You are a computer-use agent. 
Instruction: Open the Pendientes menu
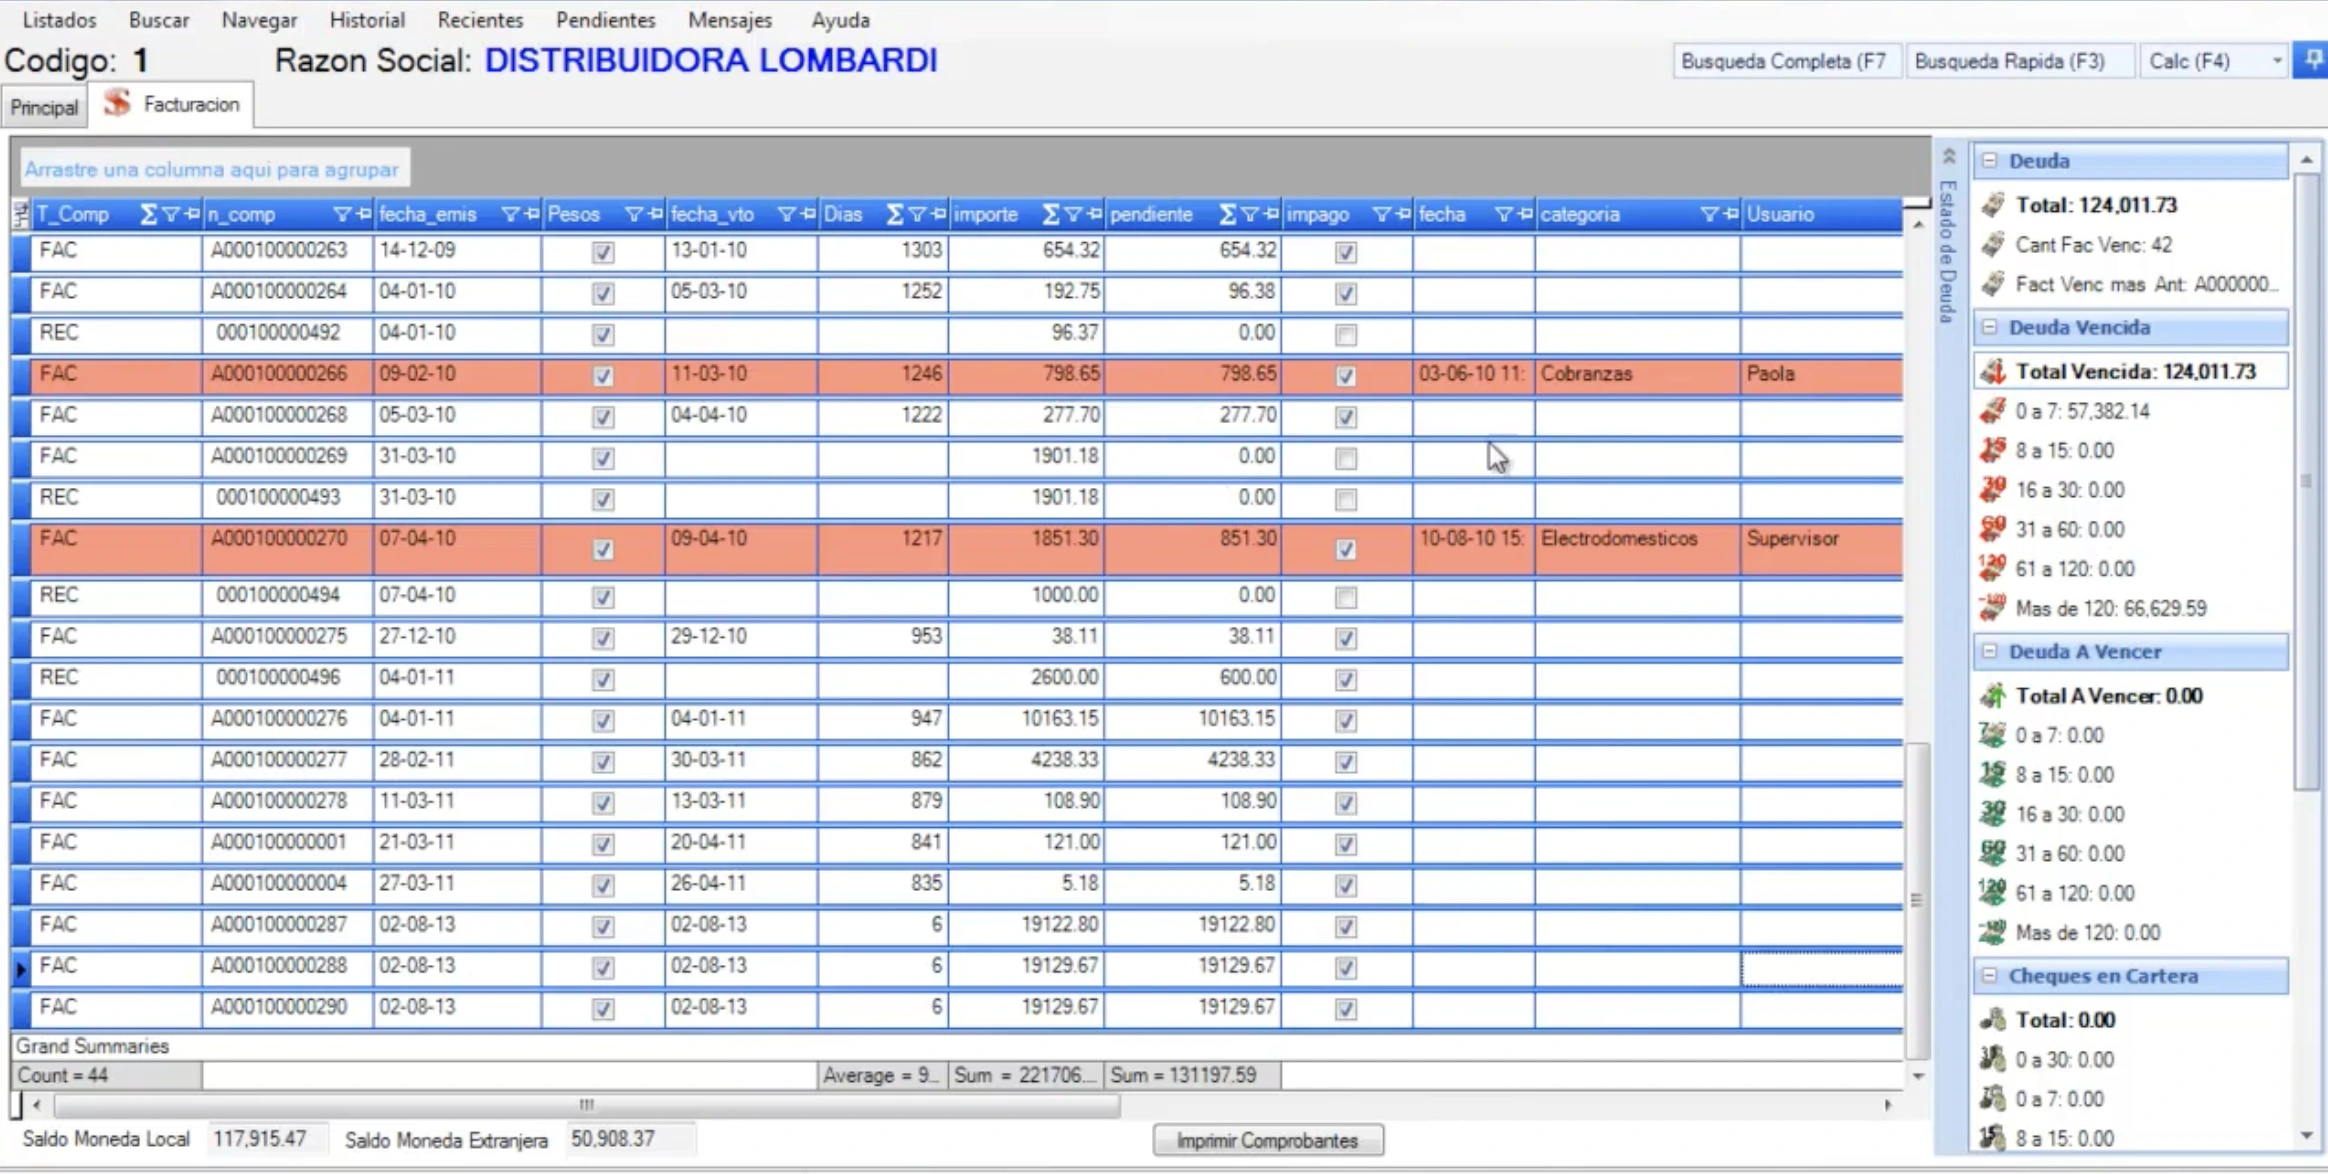(x=606, y=20)
